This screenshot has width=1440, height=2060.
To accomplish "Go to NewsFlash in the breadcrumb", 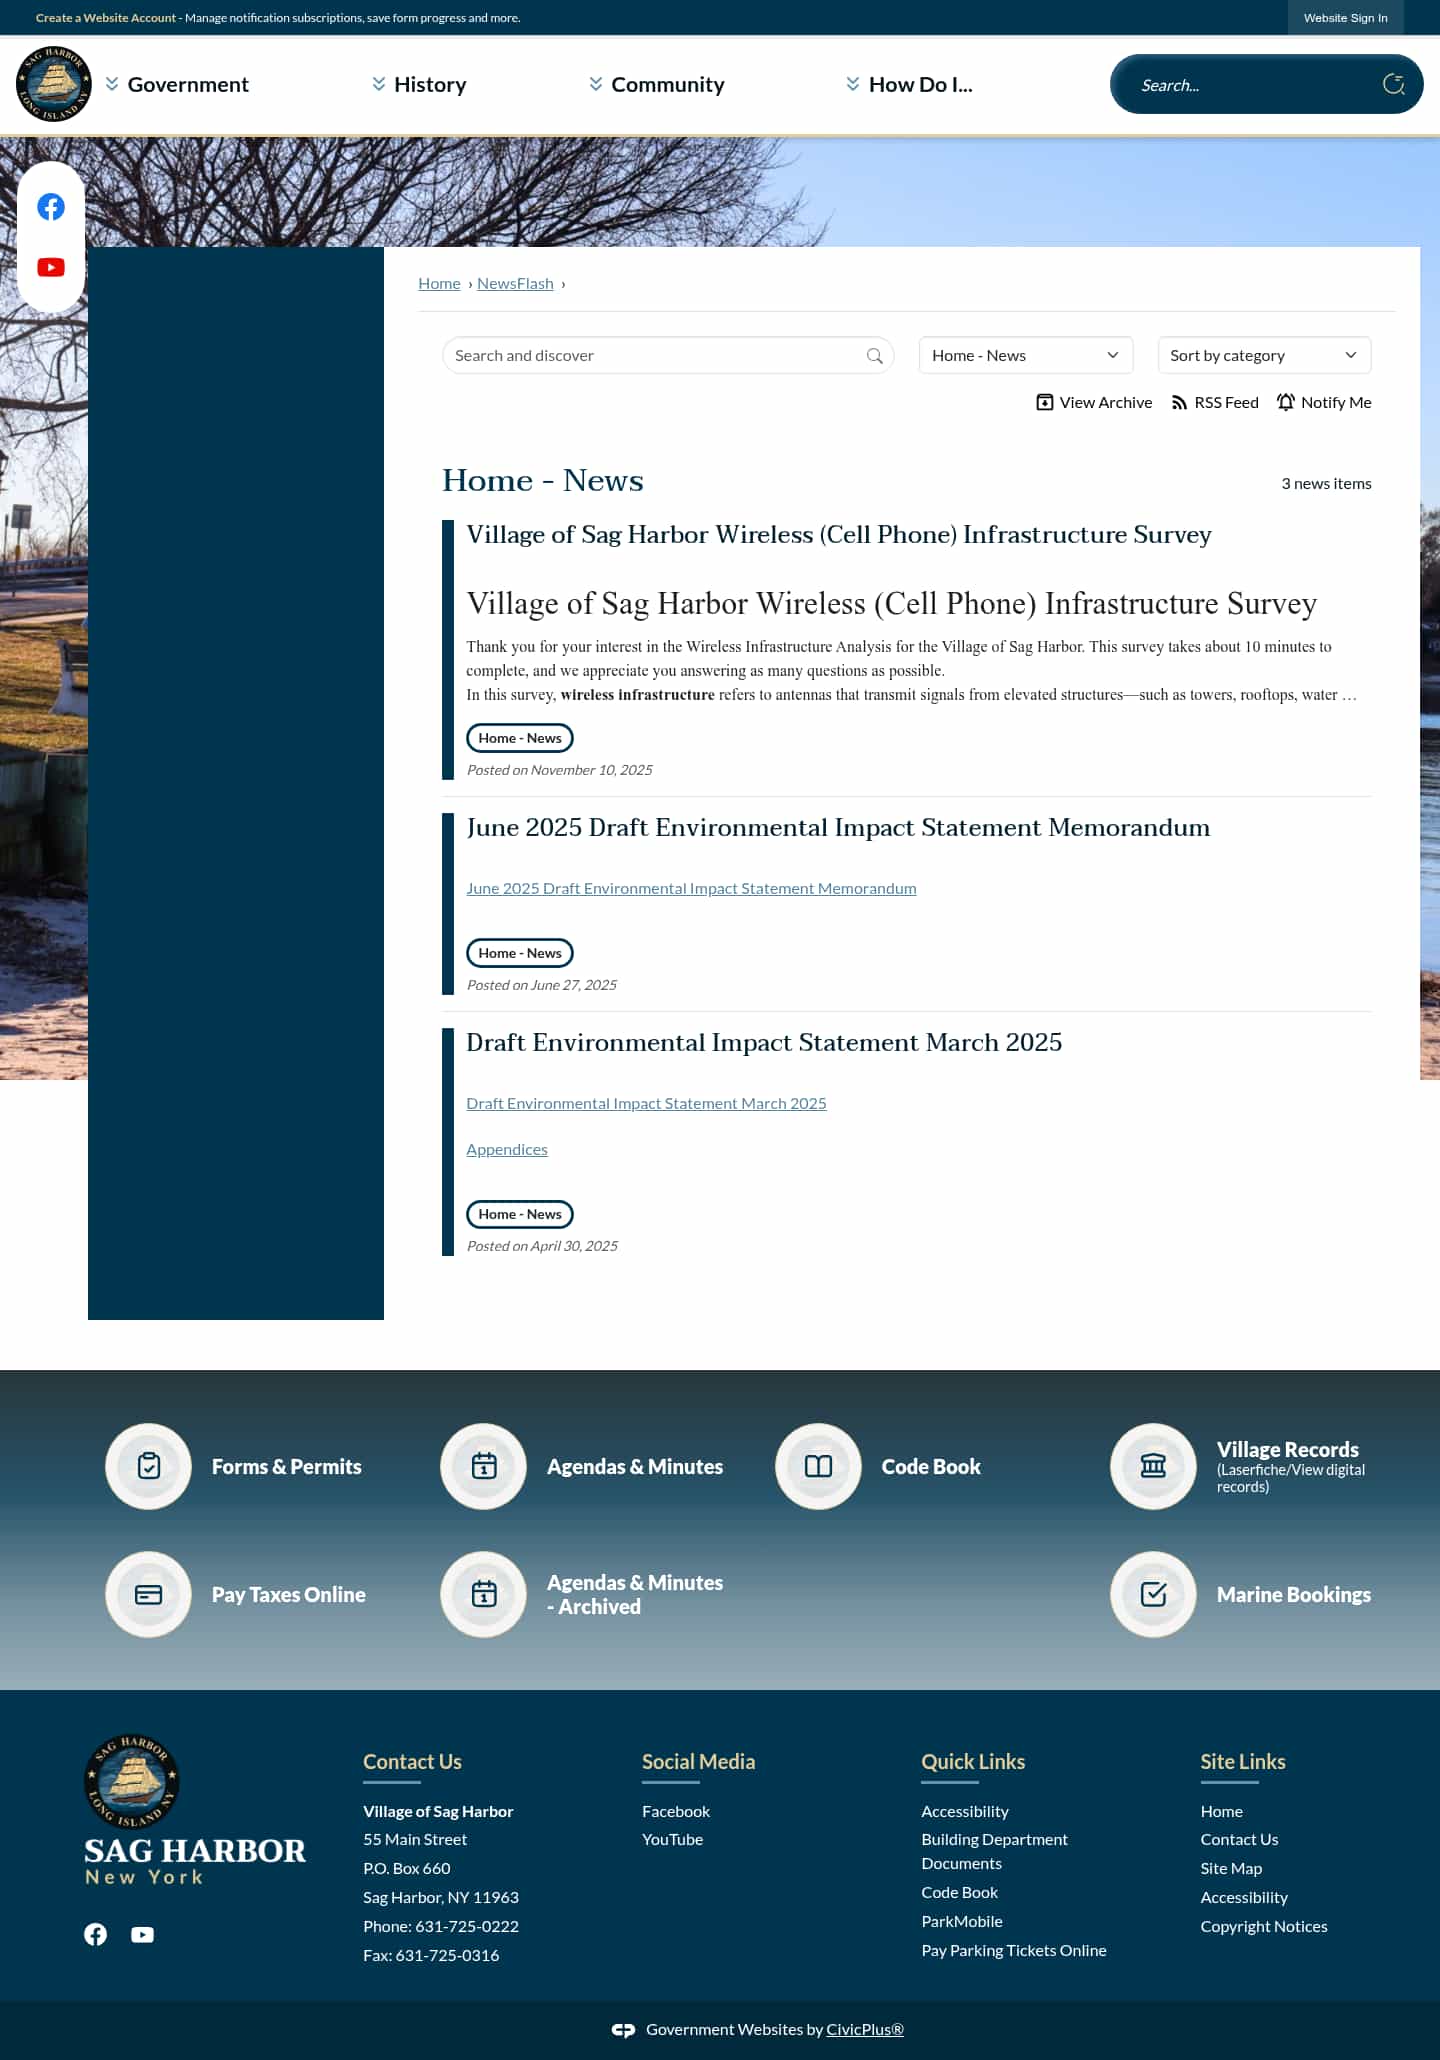I will click(515, 284).
